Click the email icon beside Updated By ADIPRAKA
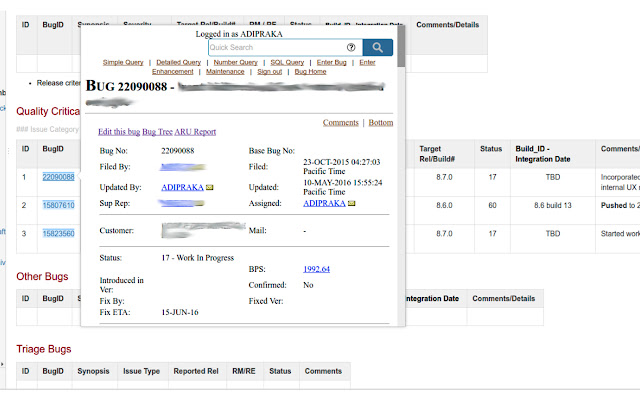Image resolution: width=640 pixels, height=400 pixels. click(x=209, y=187)
